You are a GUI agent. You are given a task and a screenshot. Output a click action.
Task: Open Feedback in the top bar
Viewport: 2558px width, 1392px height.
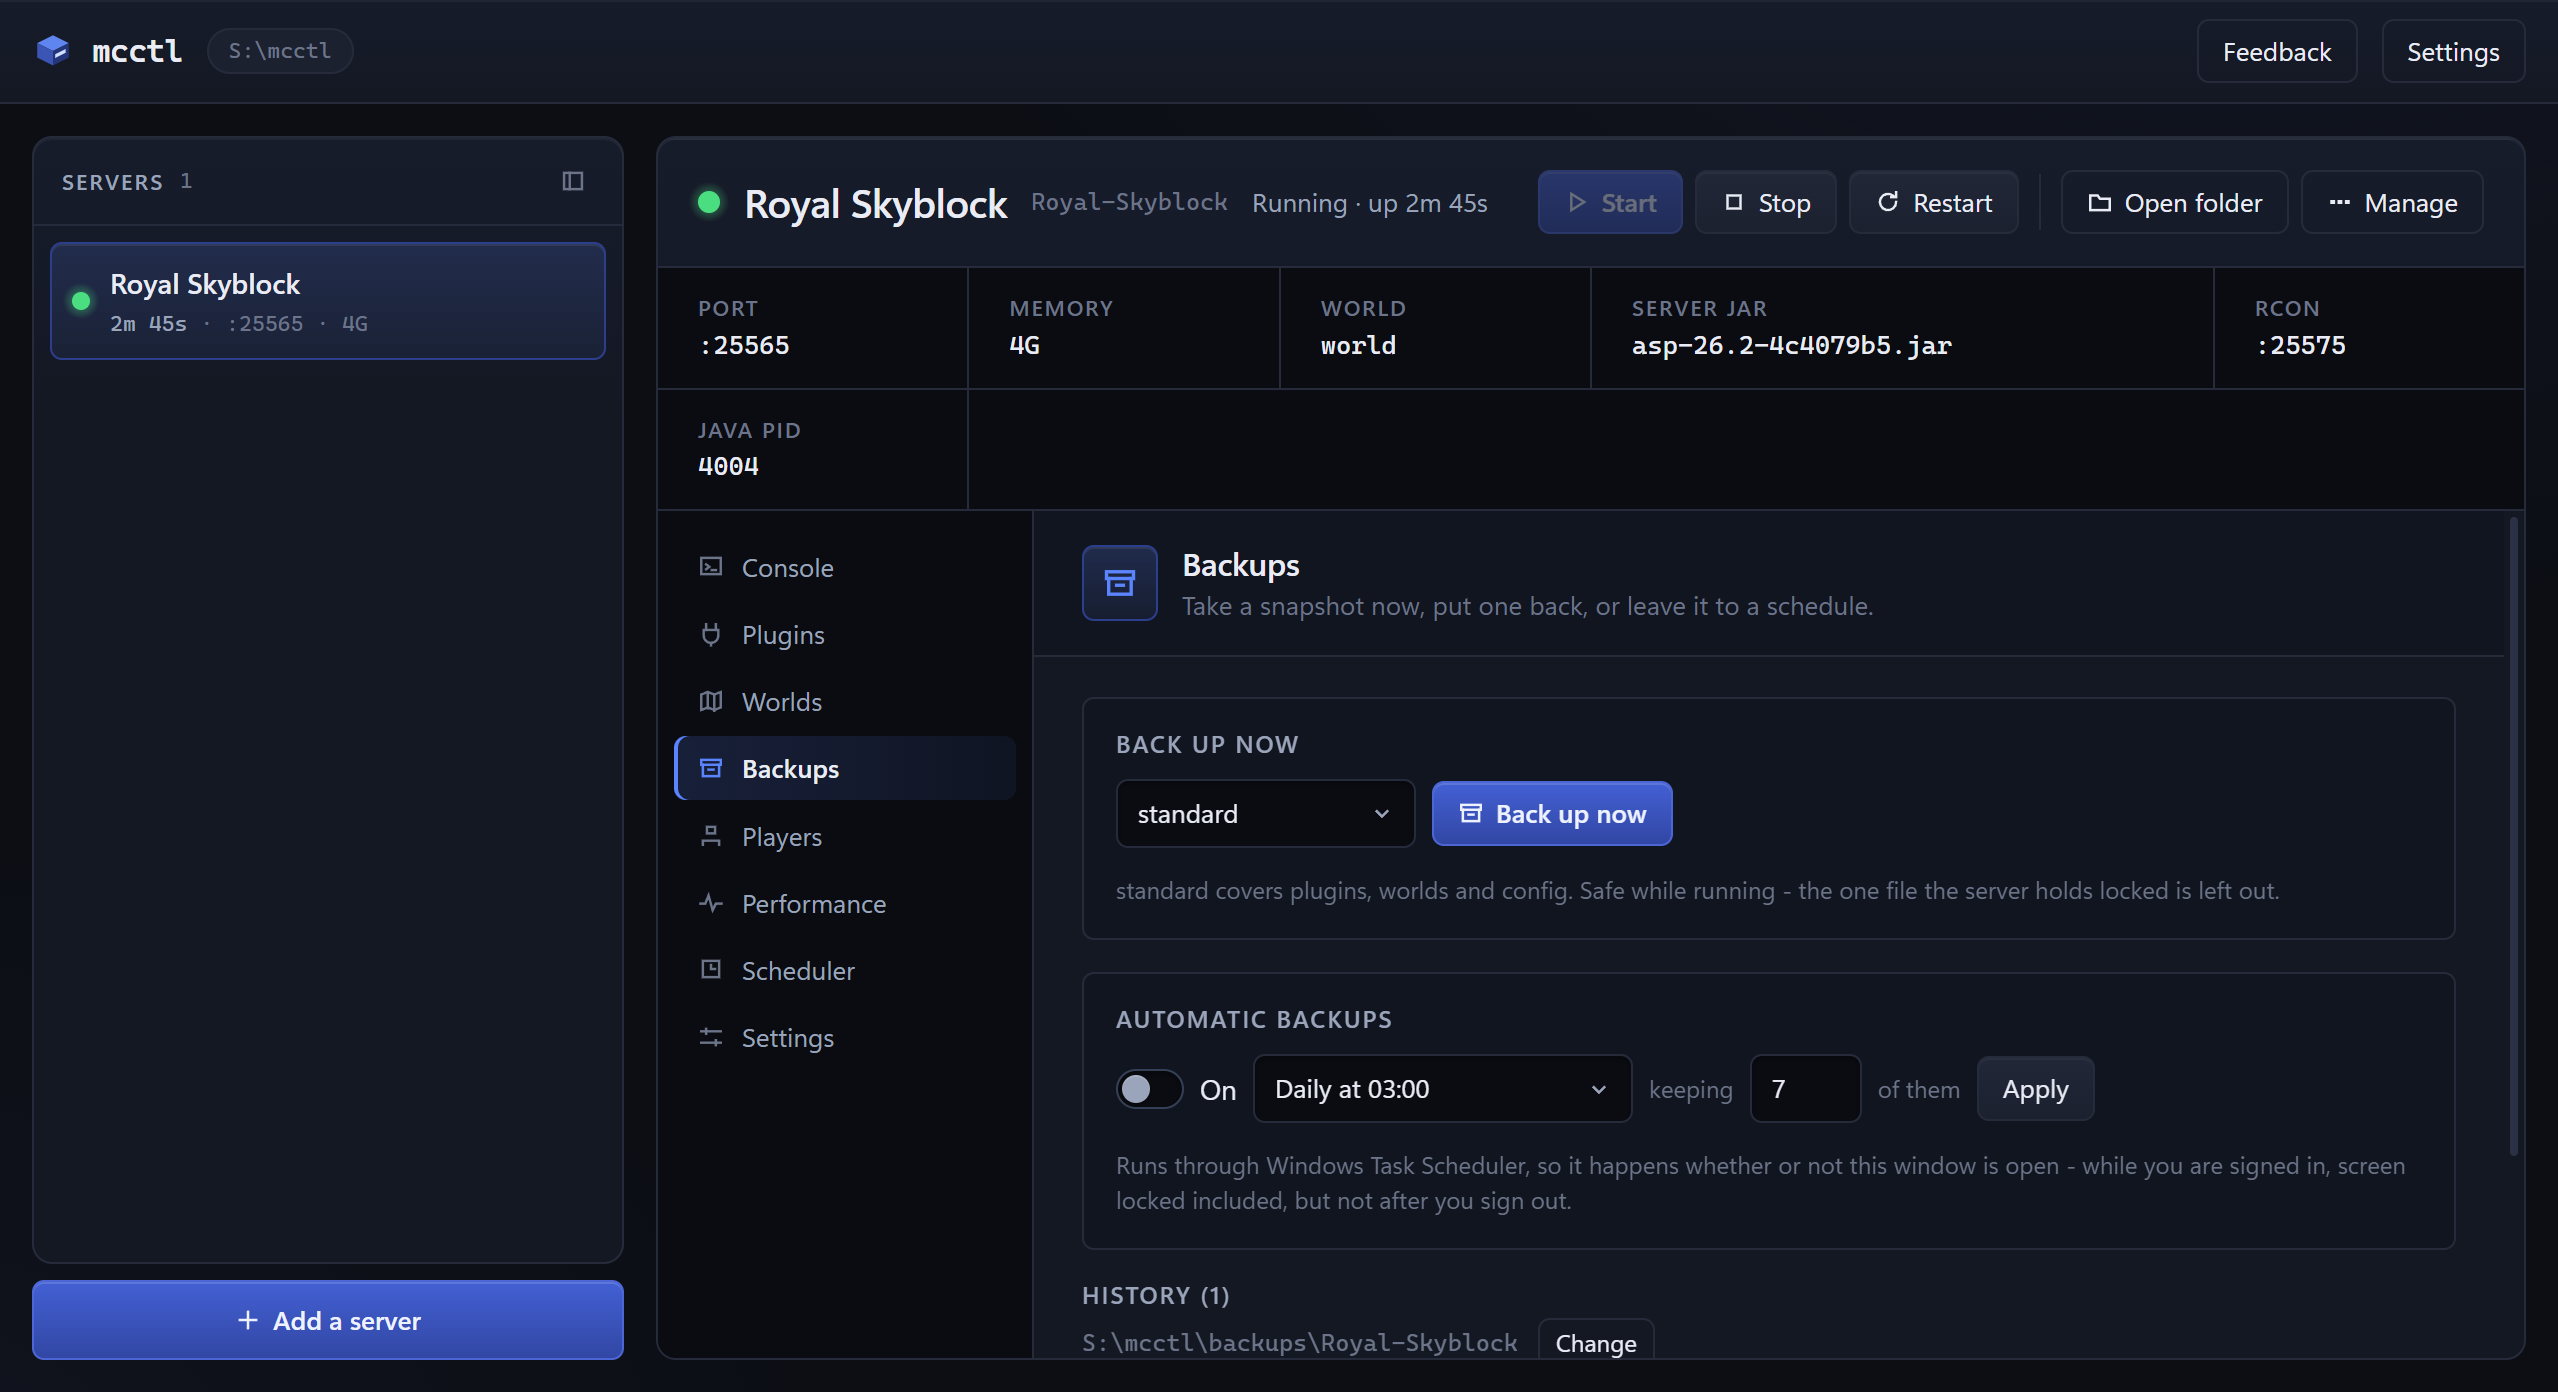tap(2277, 51)
